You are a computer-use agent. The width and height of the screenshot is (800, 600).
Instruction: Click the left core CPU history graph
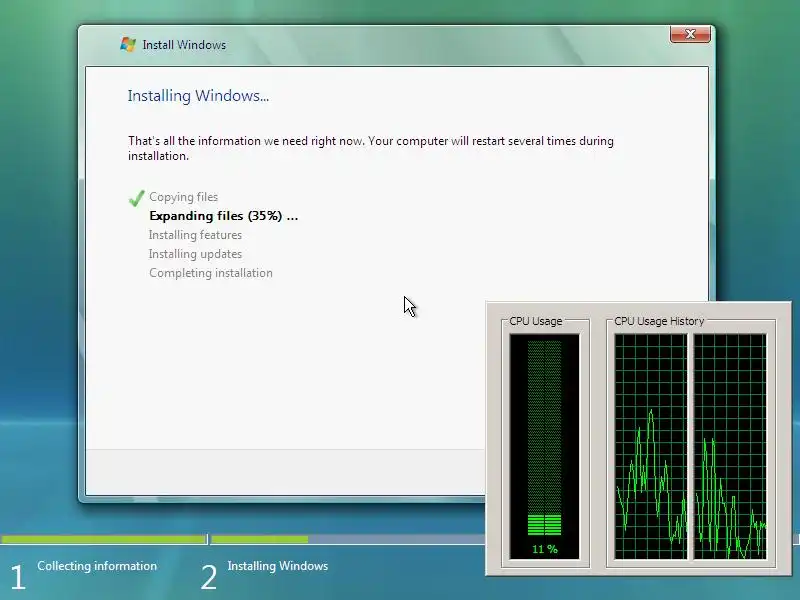(651, 446)
